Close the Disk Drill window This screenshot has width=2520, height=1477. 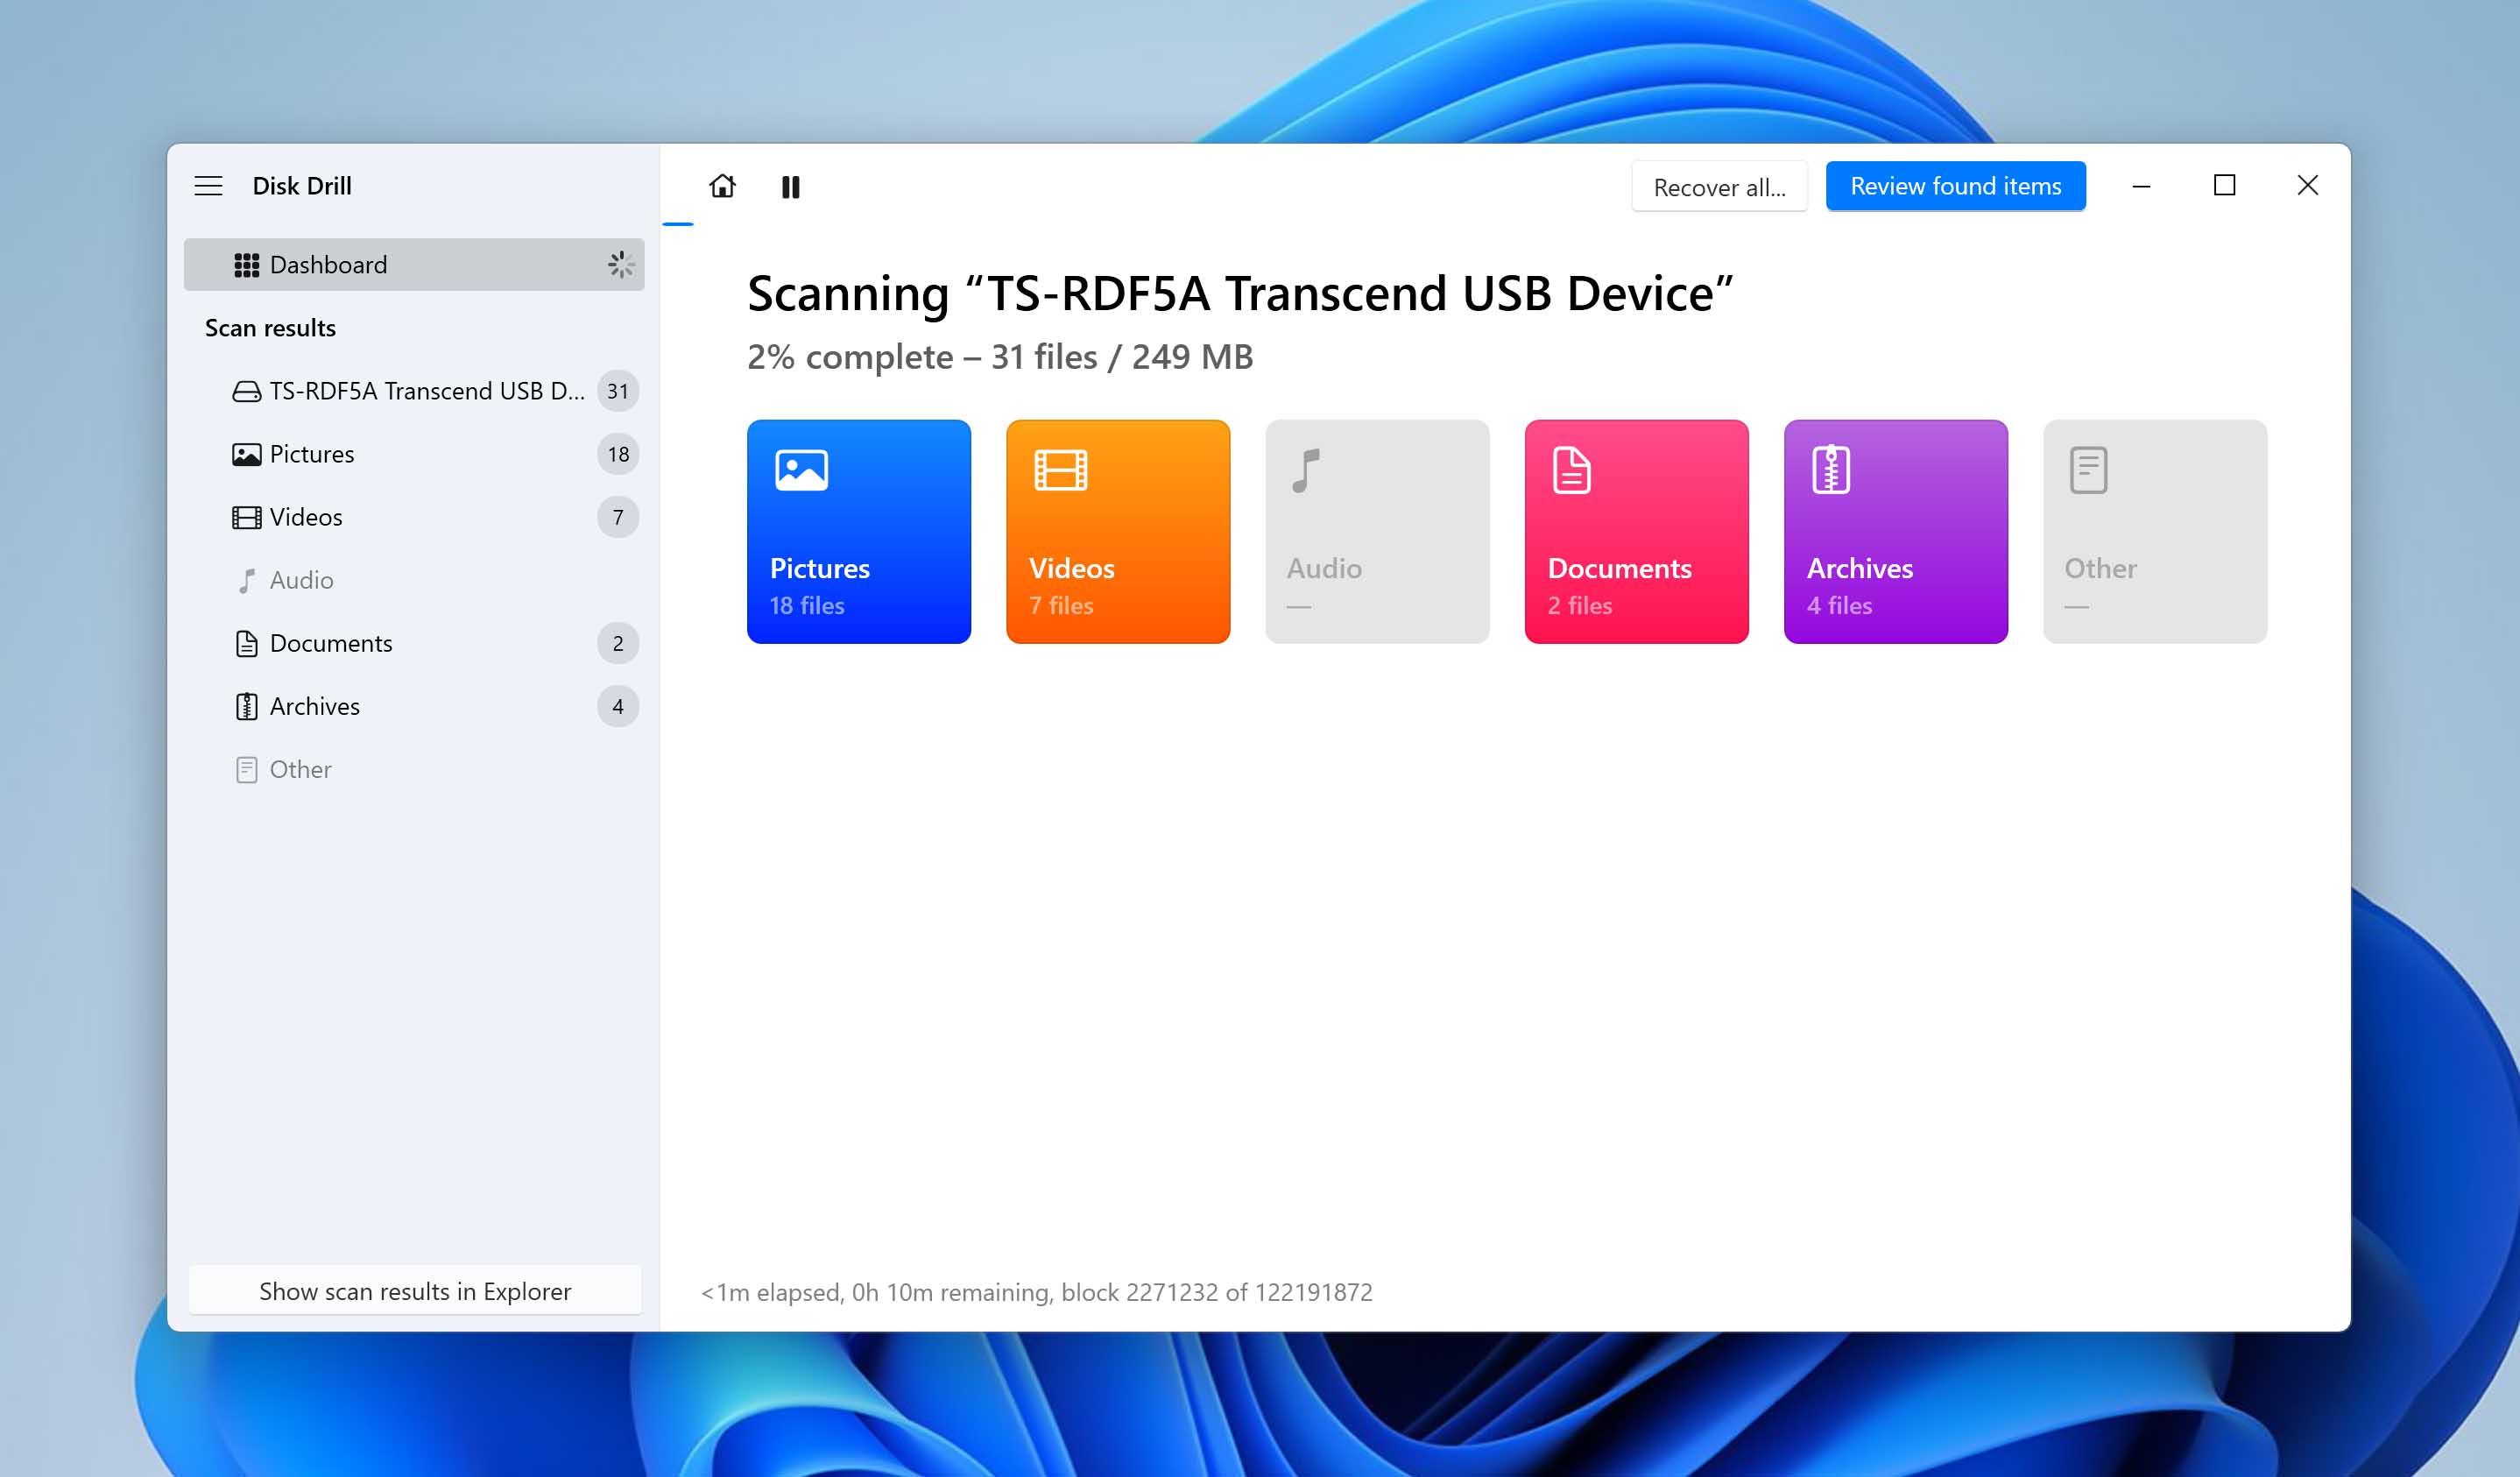pos(2307,186)
